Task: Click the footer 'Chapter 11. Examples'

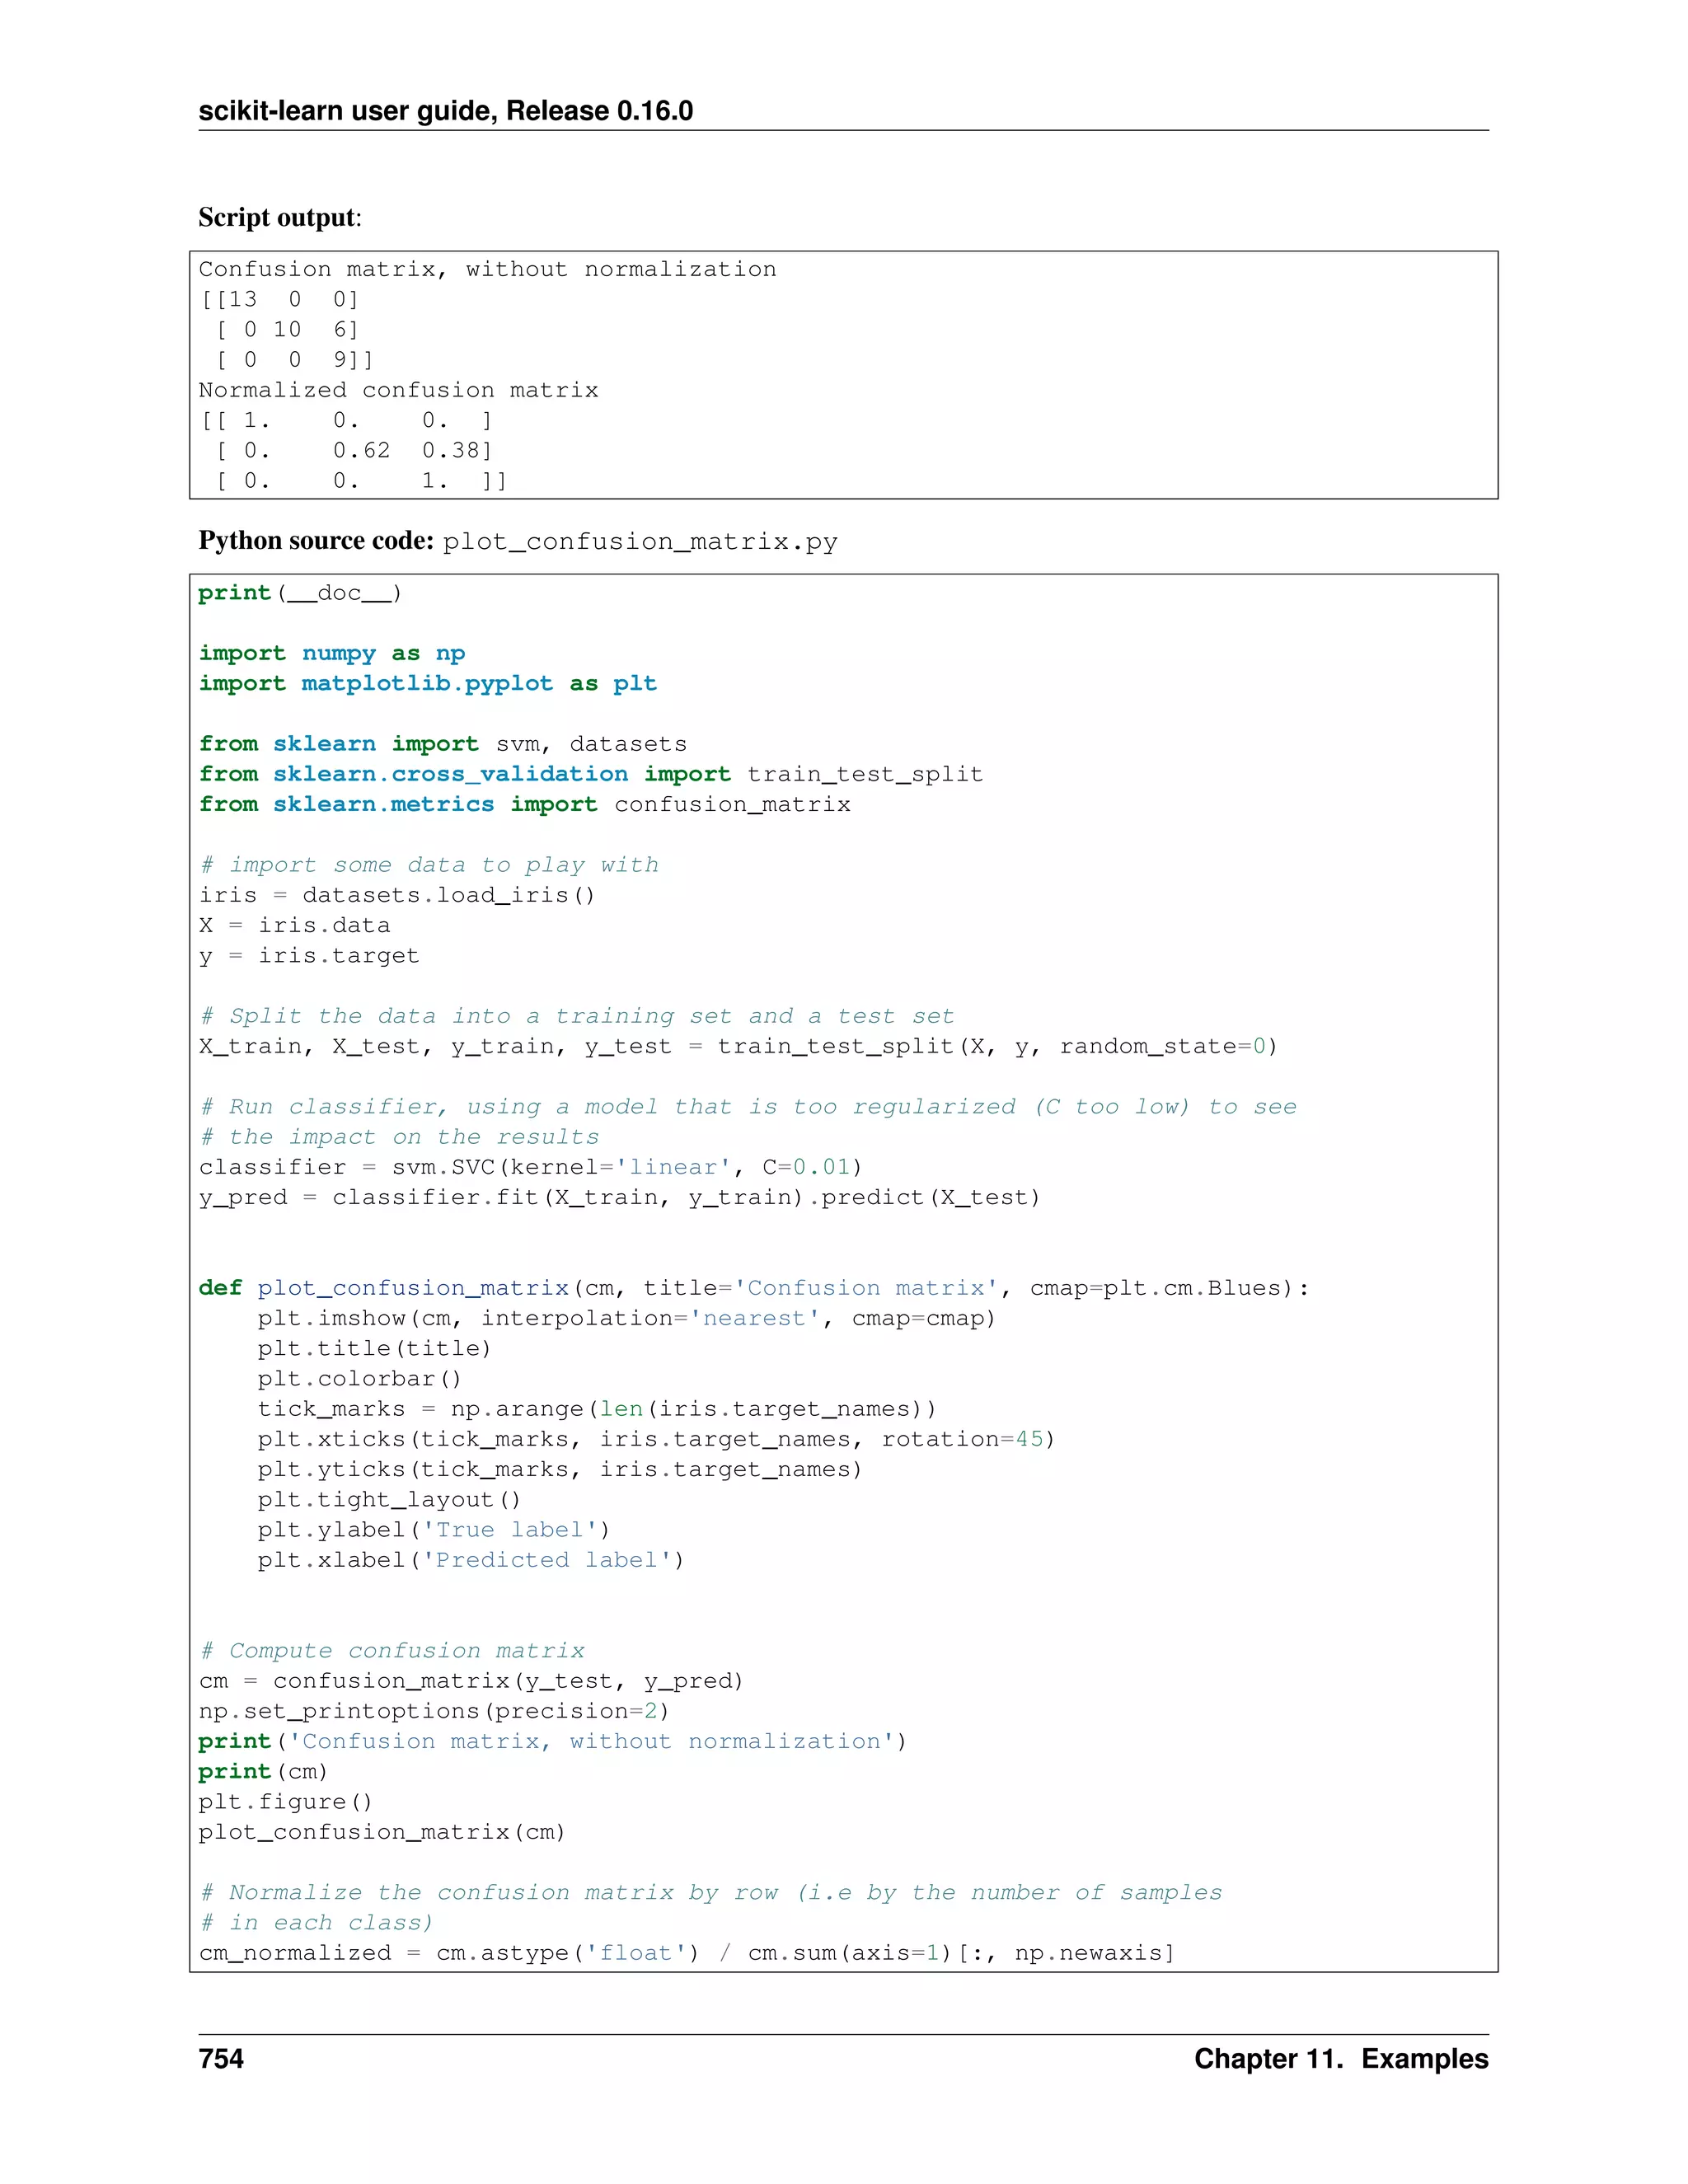Action: click(1341, 2059)
